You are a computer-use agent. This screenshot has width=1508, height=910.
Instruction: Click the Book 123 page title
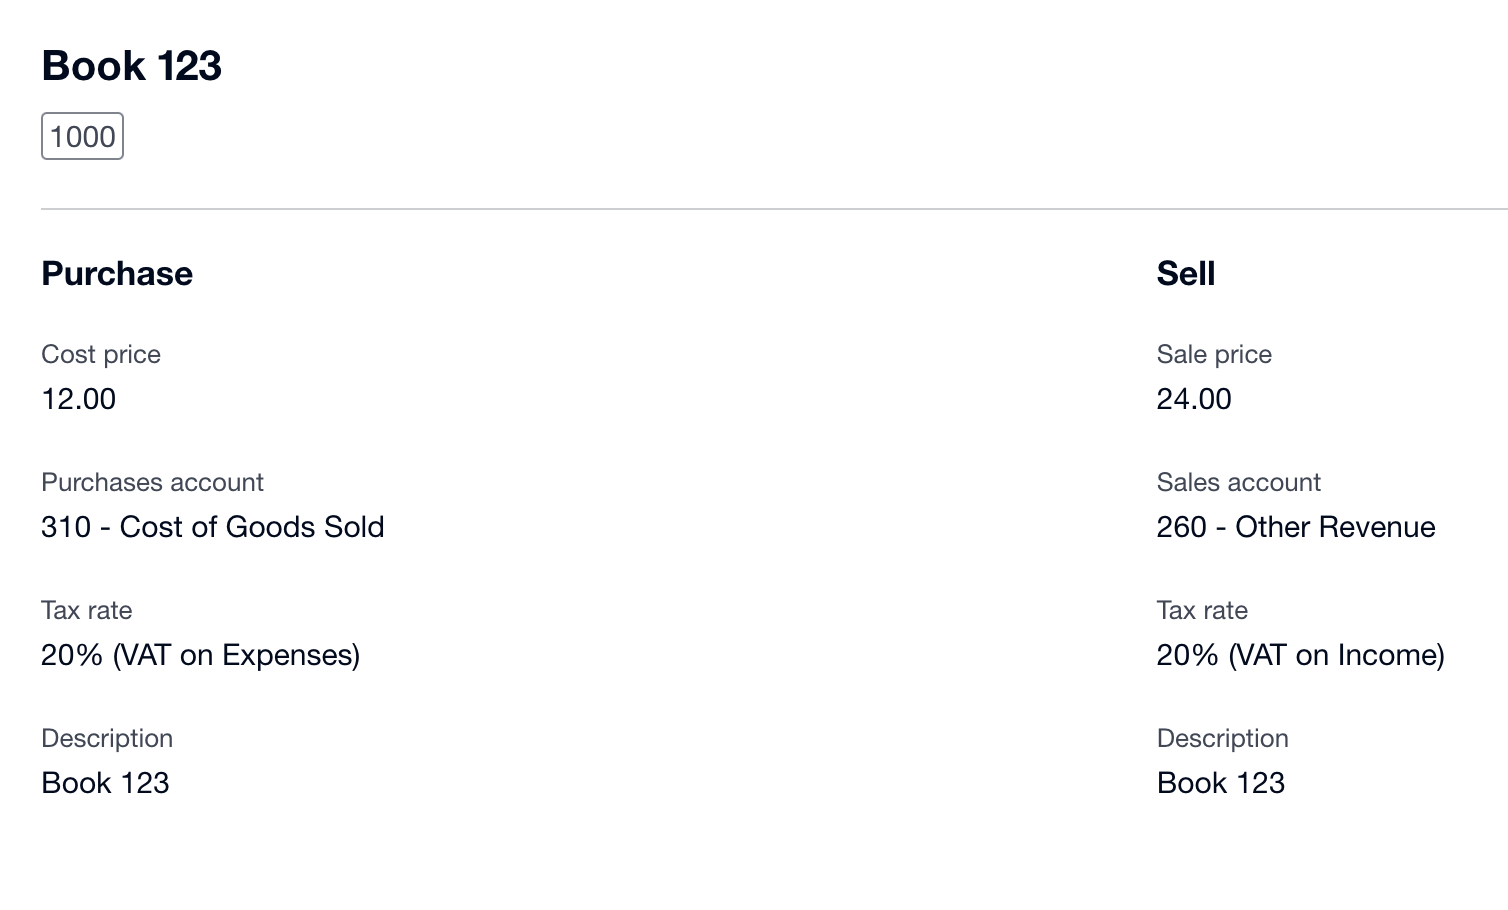[131, 66]
